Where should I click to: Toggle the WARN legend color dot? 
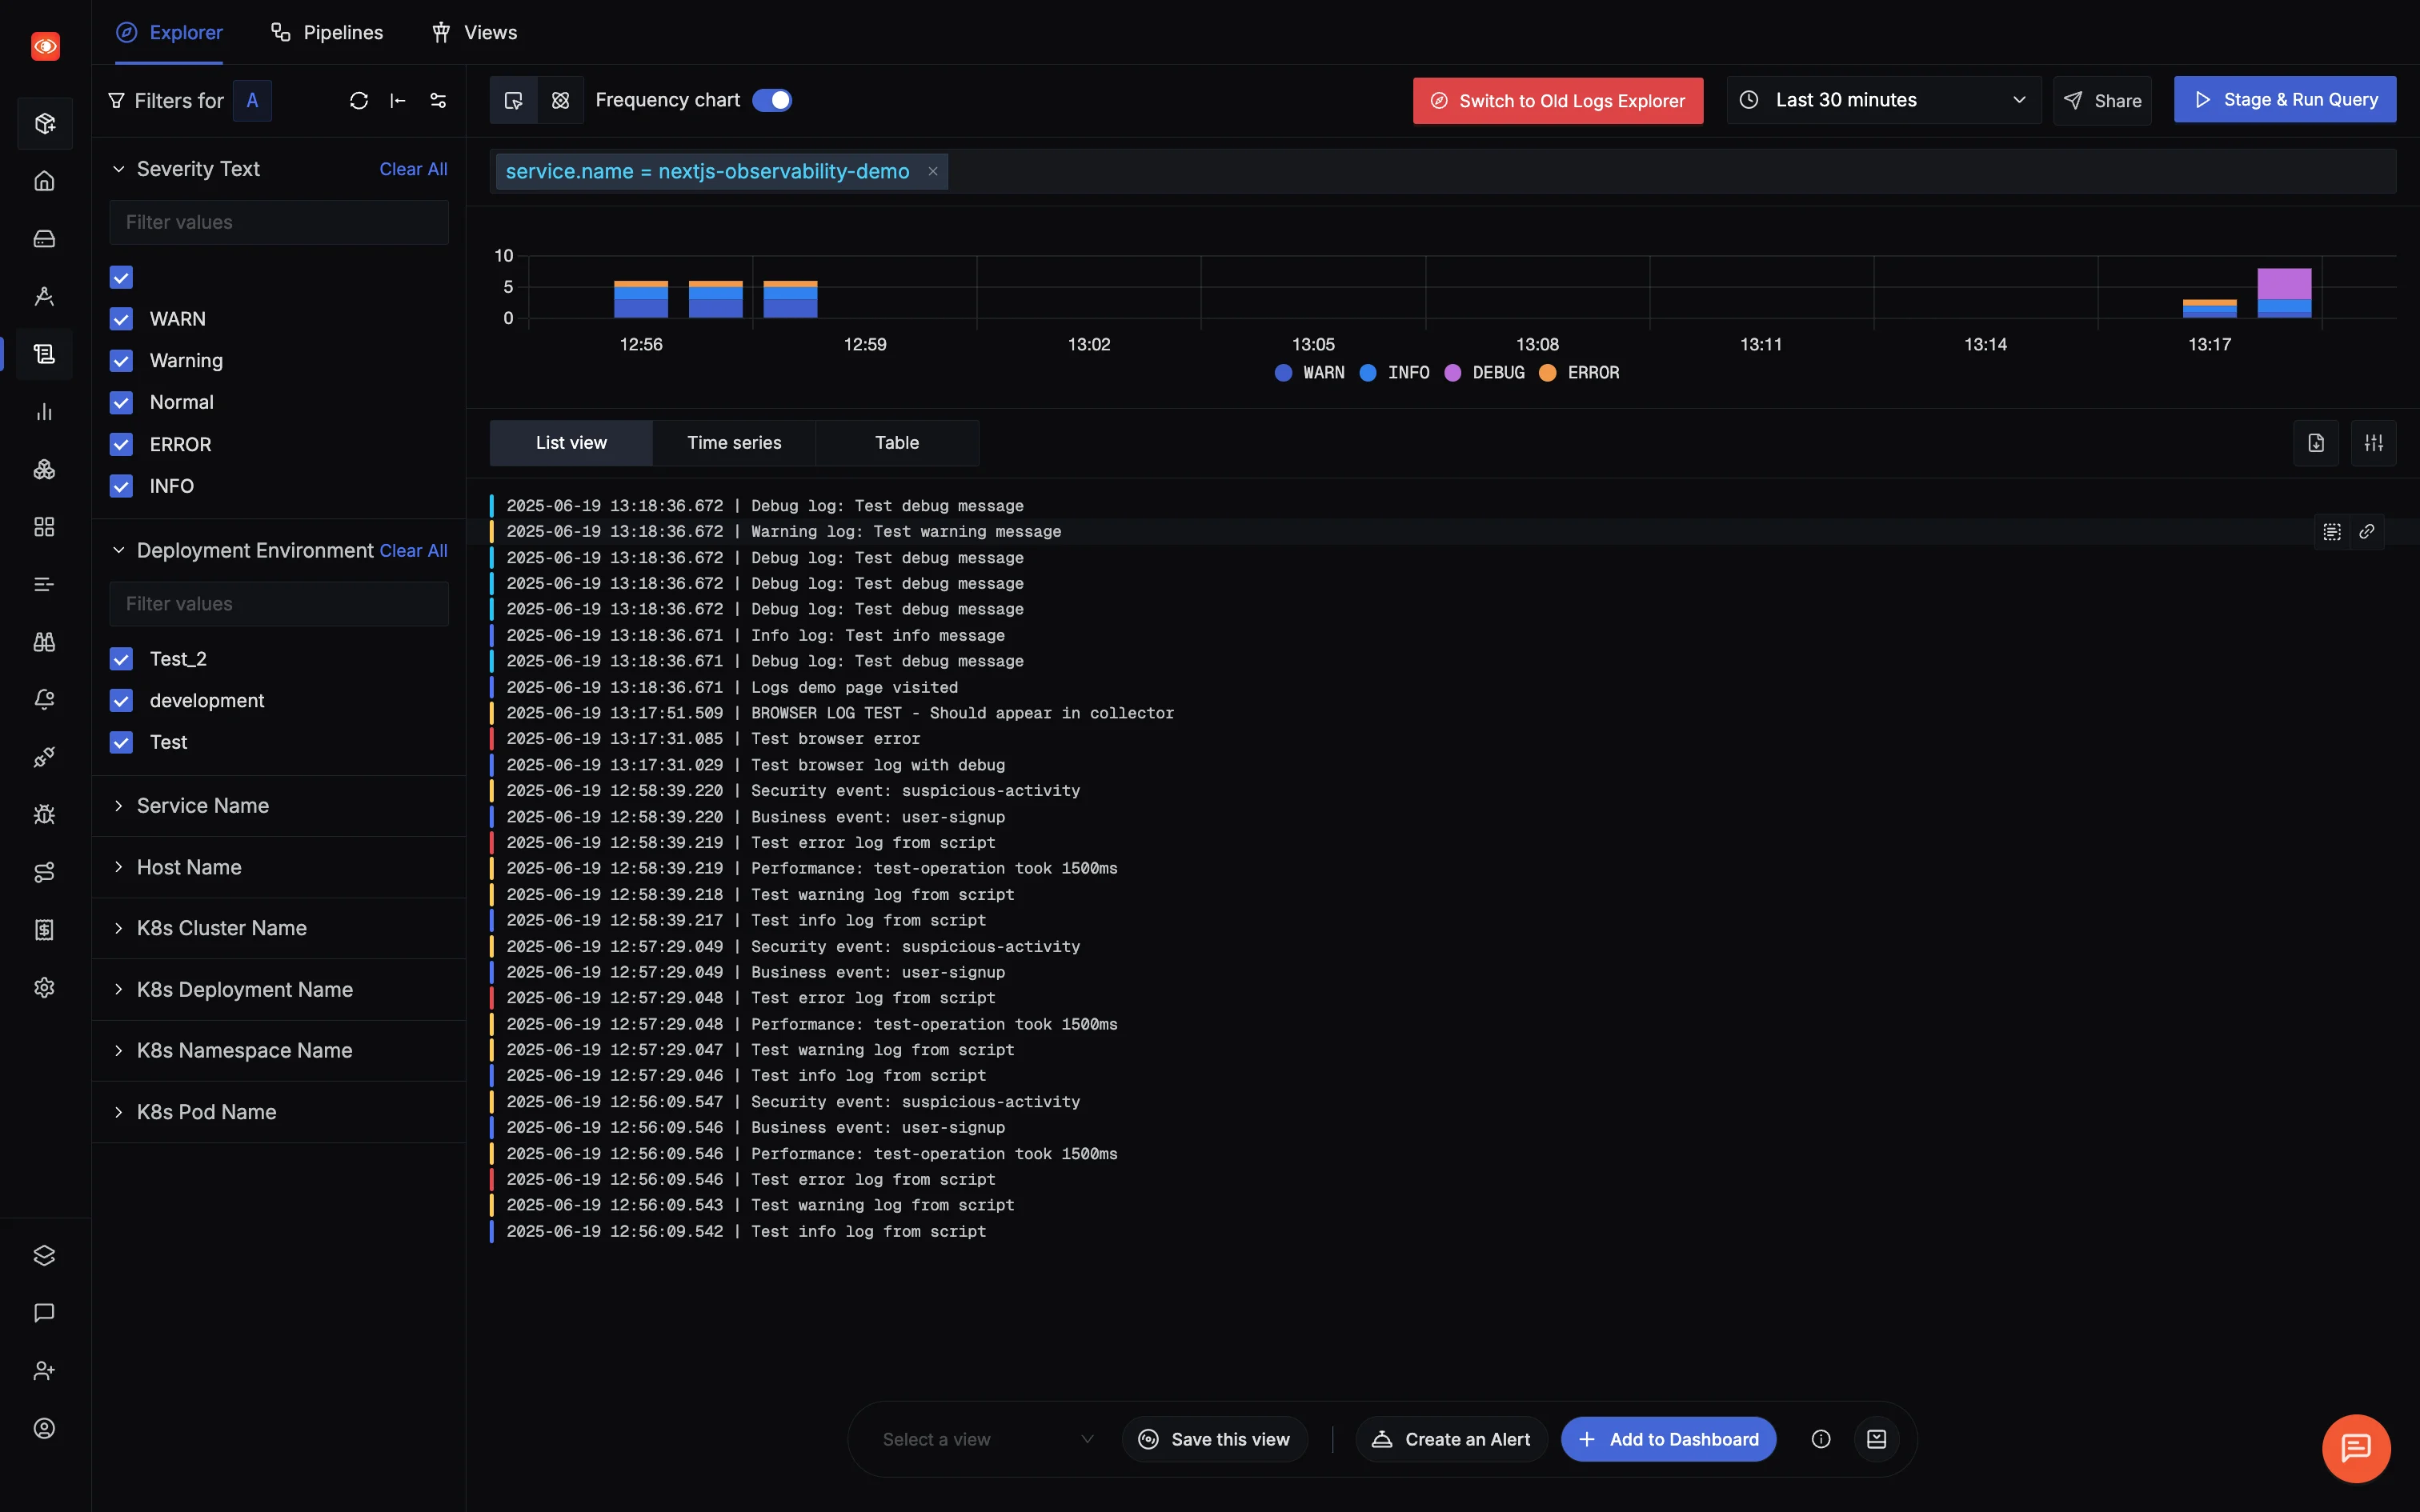pos(1284,373)
